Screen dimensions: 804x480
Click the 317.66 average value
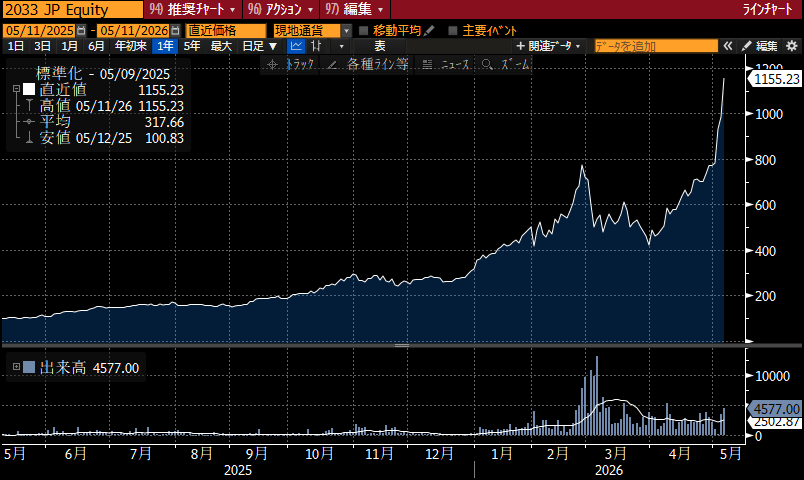164,122
